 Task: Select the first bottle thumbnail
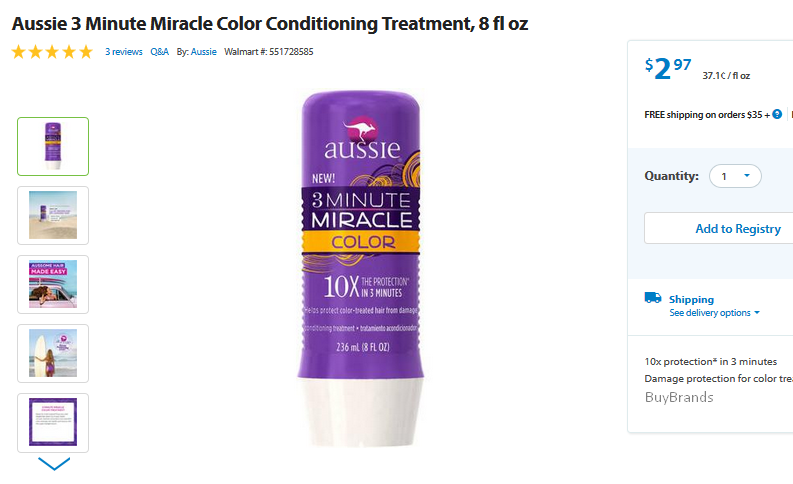coord(53,147)
